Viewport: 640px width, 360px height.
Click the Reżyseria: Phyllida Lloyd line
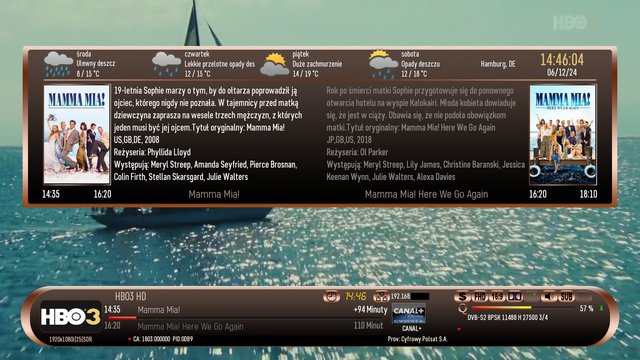click(x=152, y=152)
